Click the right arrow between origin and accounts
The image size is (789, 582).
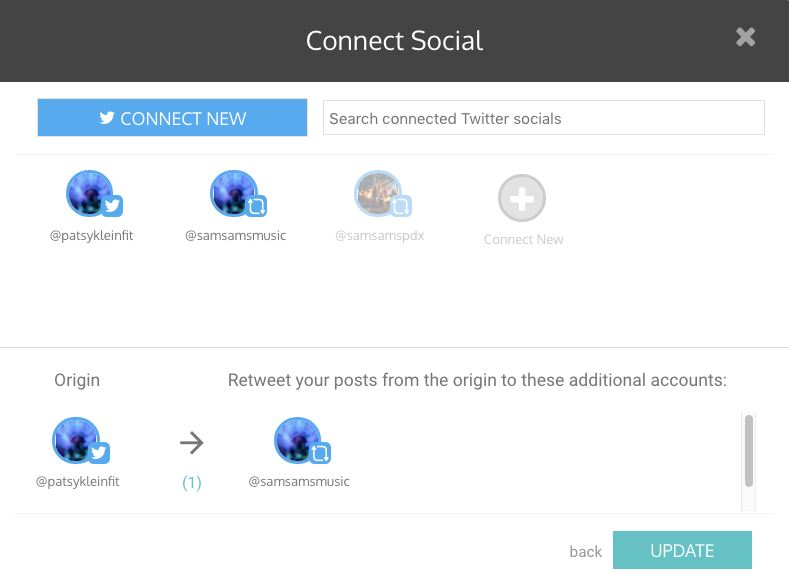[192, 443]
